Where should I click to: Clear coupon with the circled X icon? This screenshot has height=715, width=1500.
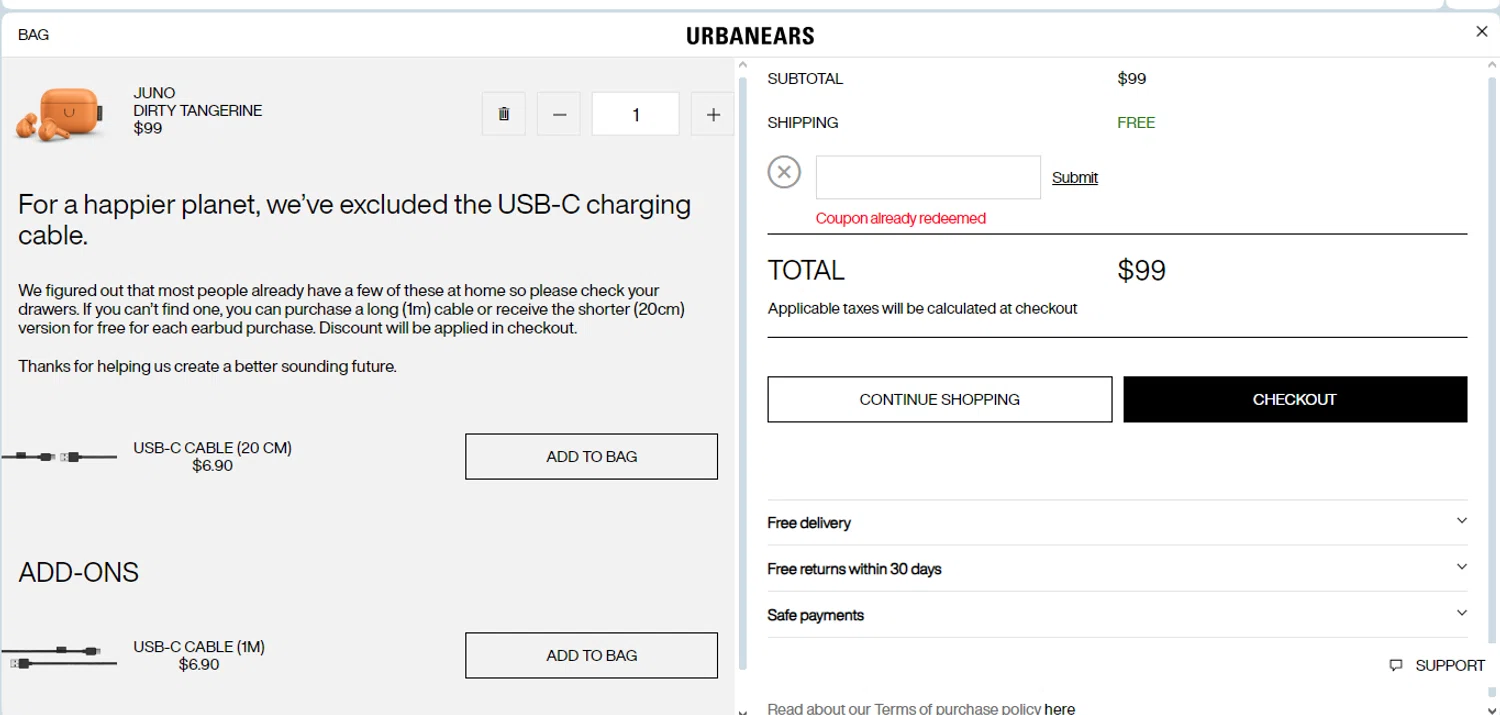coord(785,173)
